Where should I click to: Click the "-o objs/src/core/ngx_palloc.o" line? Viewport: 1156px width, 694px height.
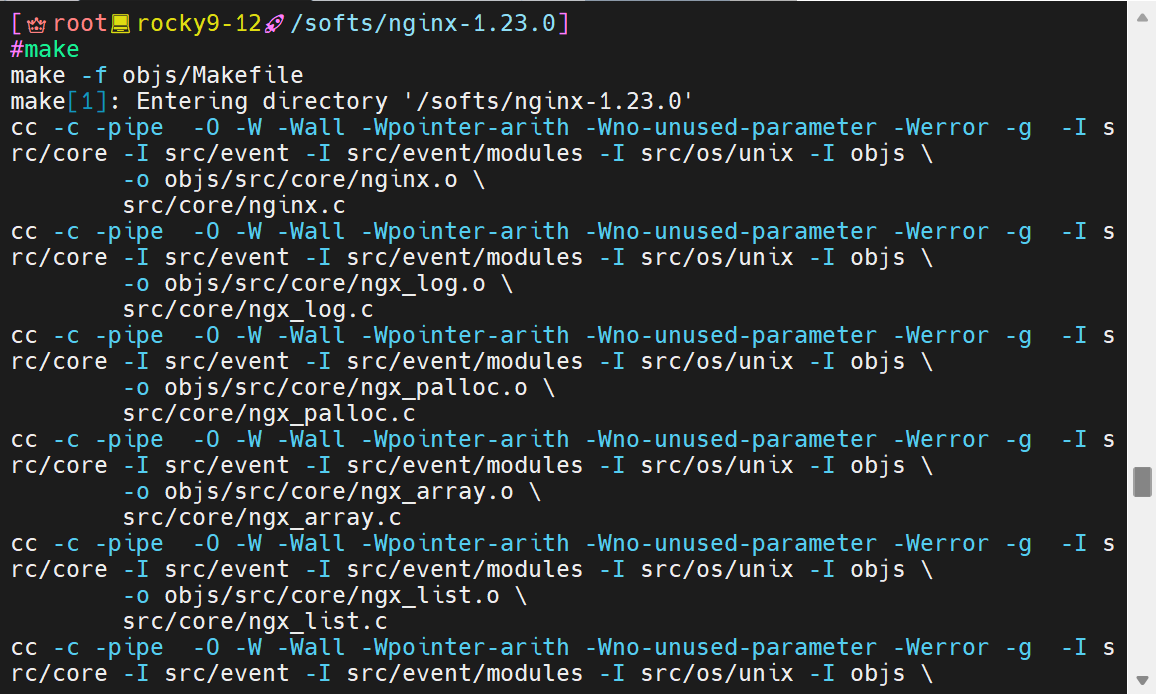(338, 387)
